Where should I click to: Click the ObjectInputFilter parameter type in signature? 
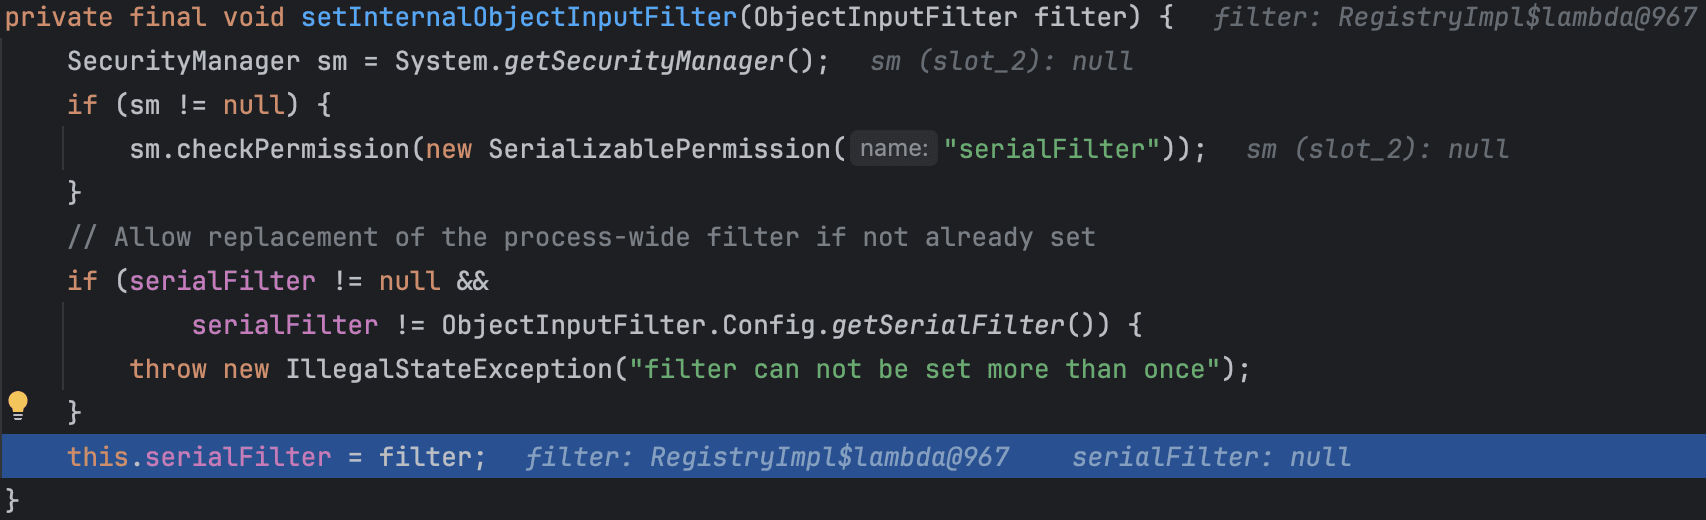(885, 17)
